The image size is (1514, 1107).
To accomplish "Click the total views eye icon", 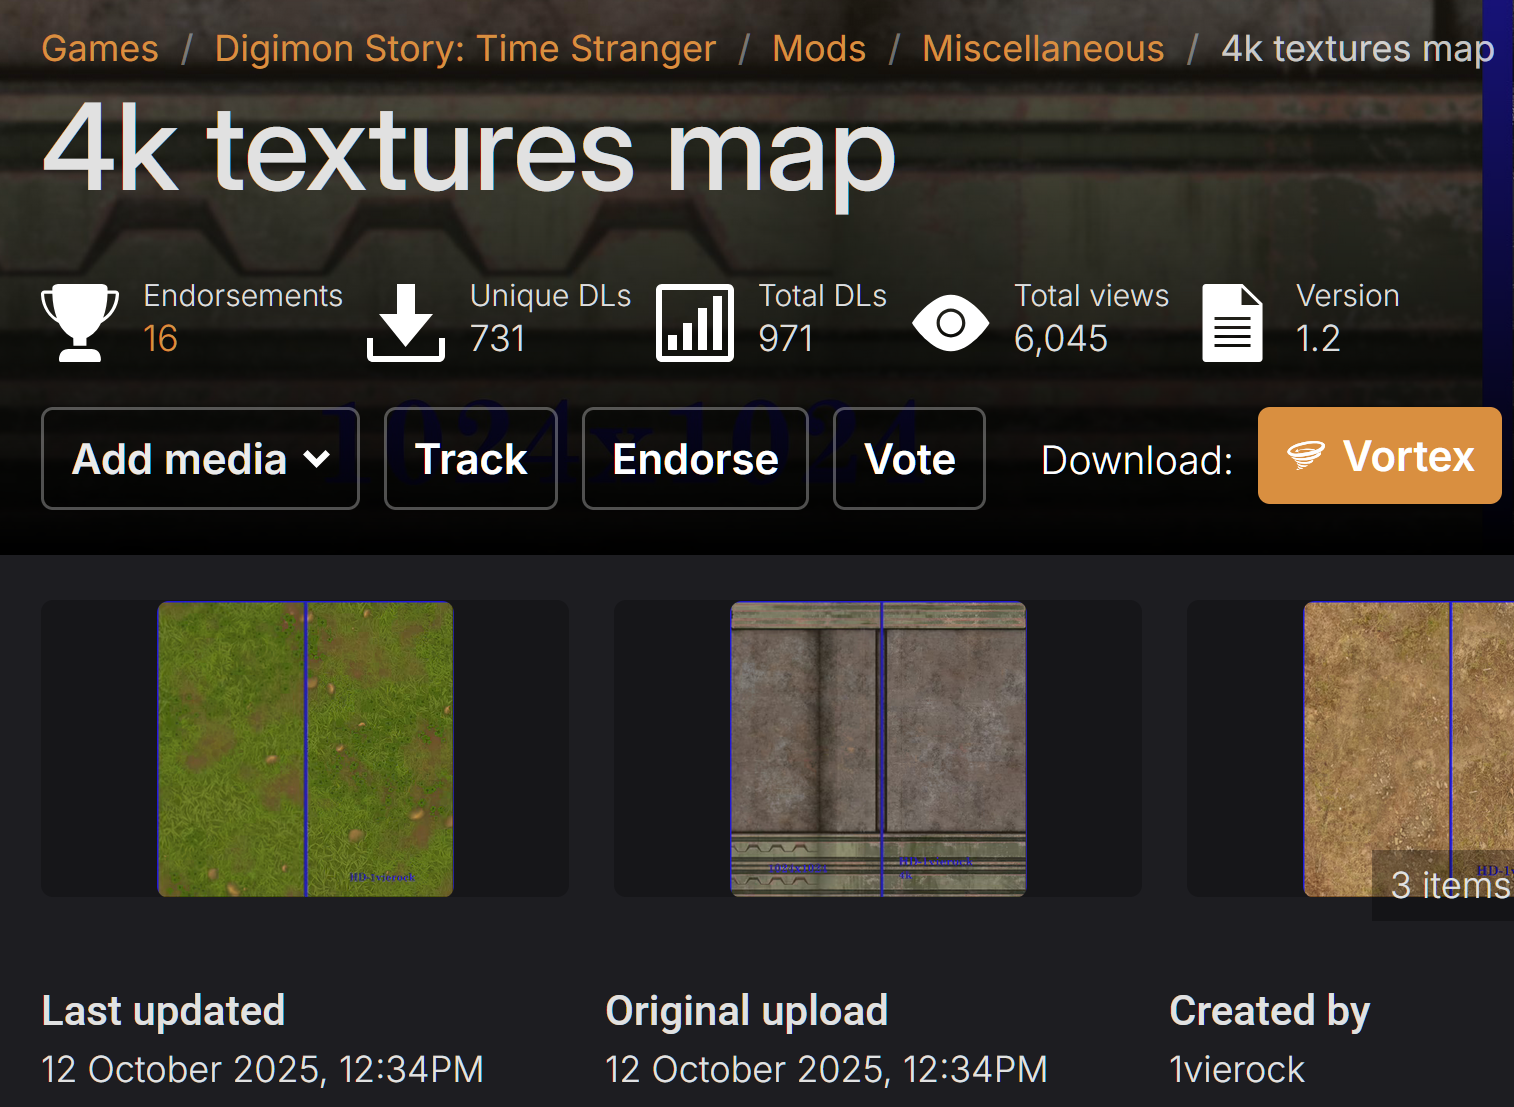I will [951, 323].
